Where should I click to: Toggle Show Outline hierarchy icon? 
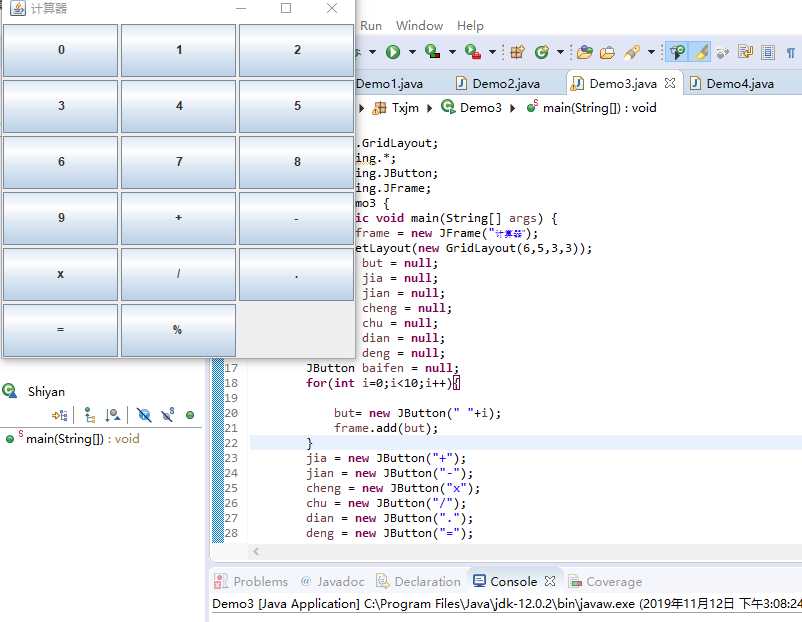[x=90, y=415]
